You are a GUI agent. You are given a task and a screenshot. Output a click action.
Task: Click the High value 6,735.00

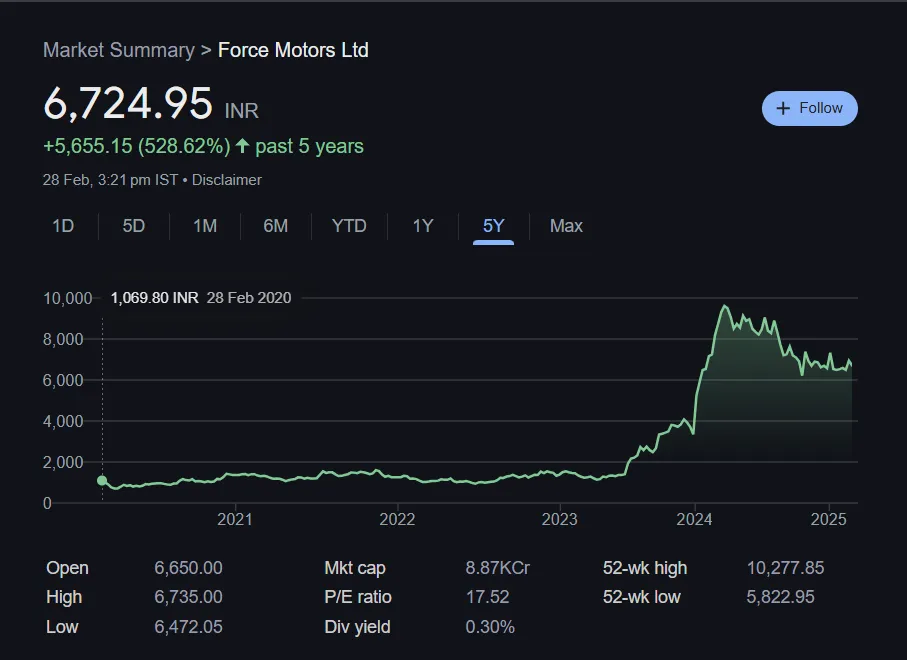tap(188, 597)
